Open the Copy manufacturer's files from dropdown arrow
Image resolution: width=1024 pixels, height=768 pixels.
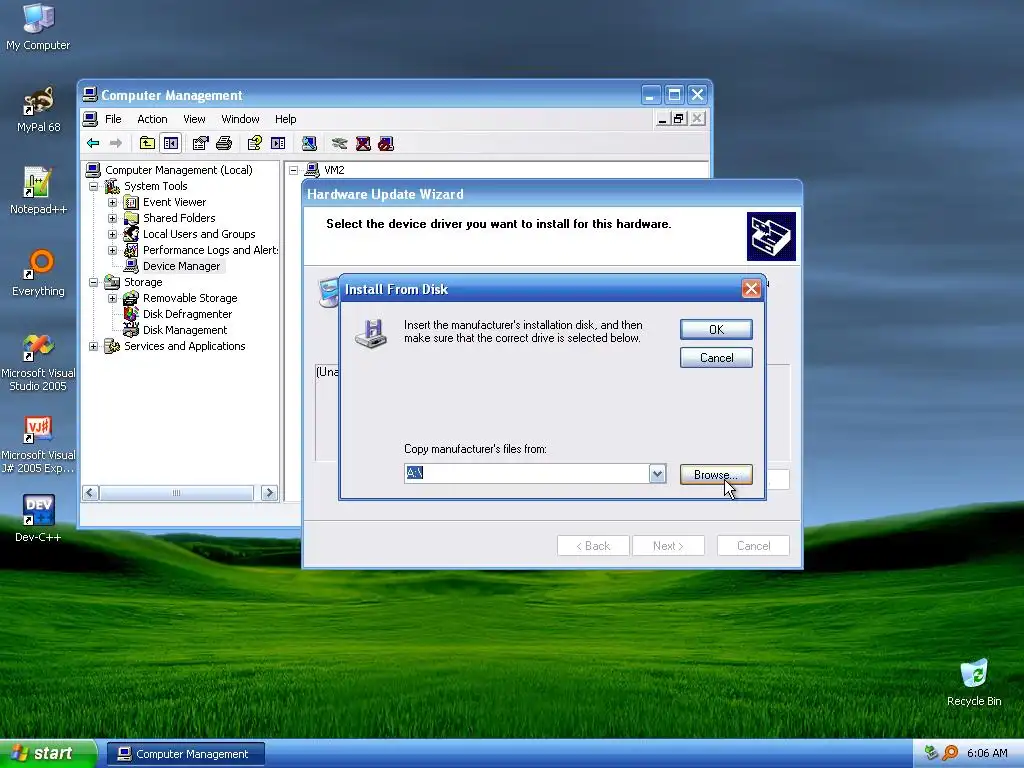[x=657, y=473]
